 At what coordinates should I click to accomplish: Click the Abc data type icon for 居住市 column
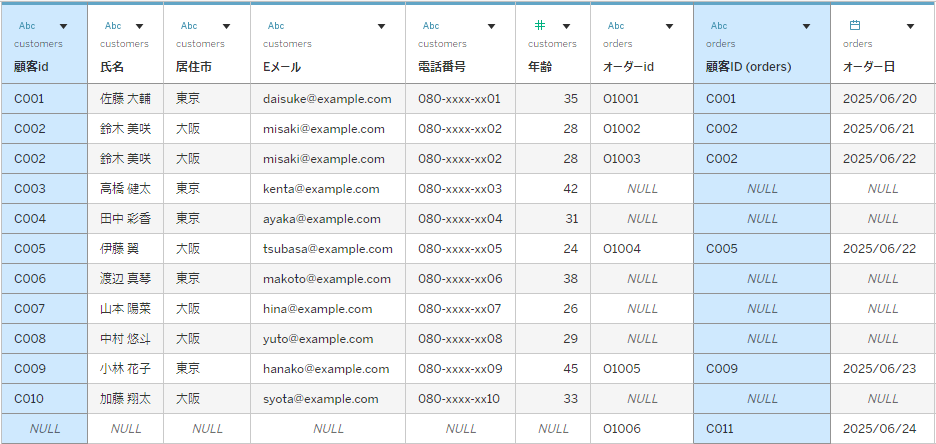tap(189, 26)
